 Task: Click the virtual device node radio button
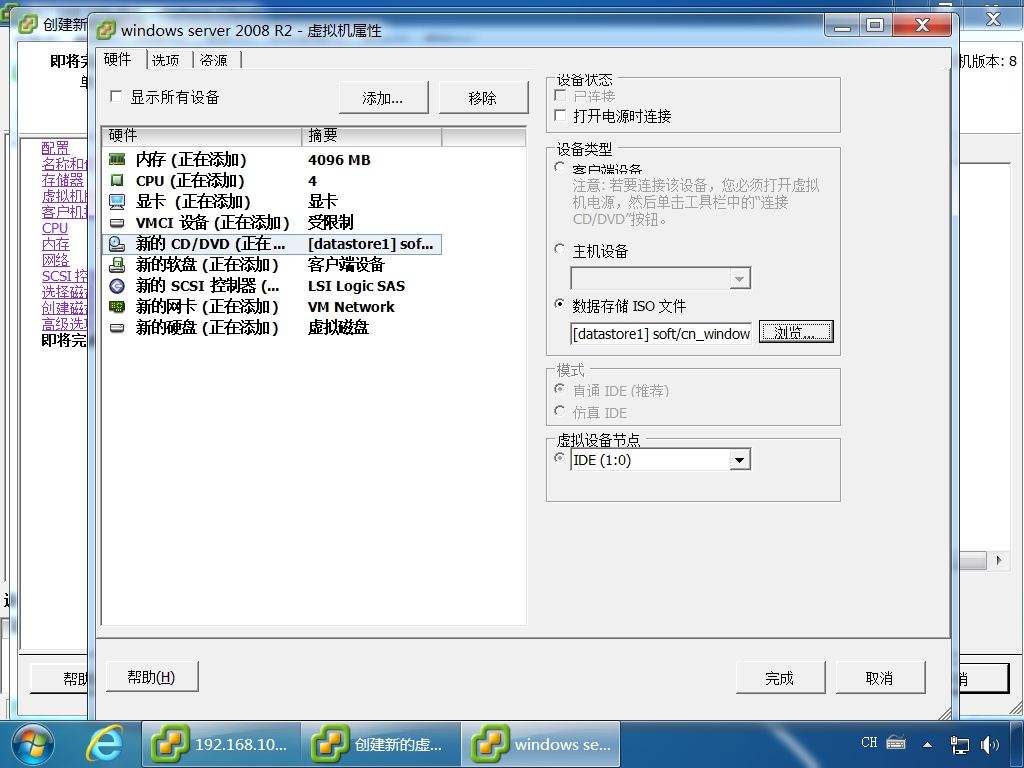click(560, 458)
